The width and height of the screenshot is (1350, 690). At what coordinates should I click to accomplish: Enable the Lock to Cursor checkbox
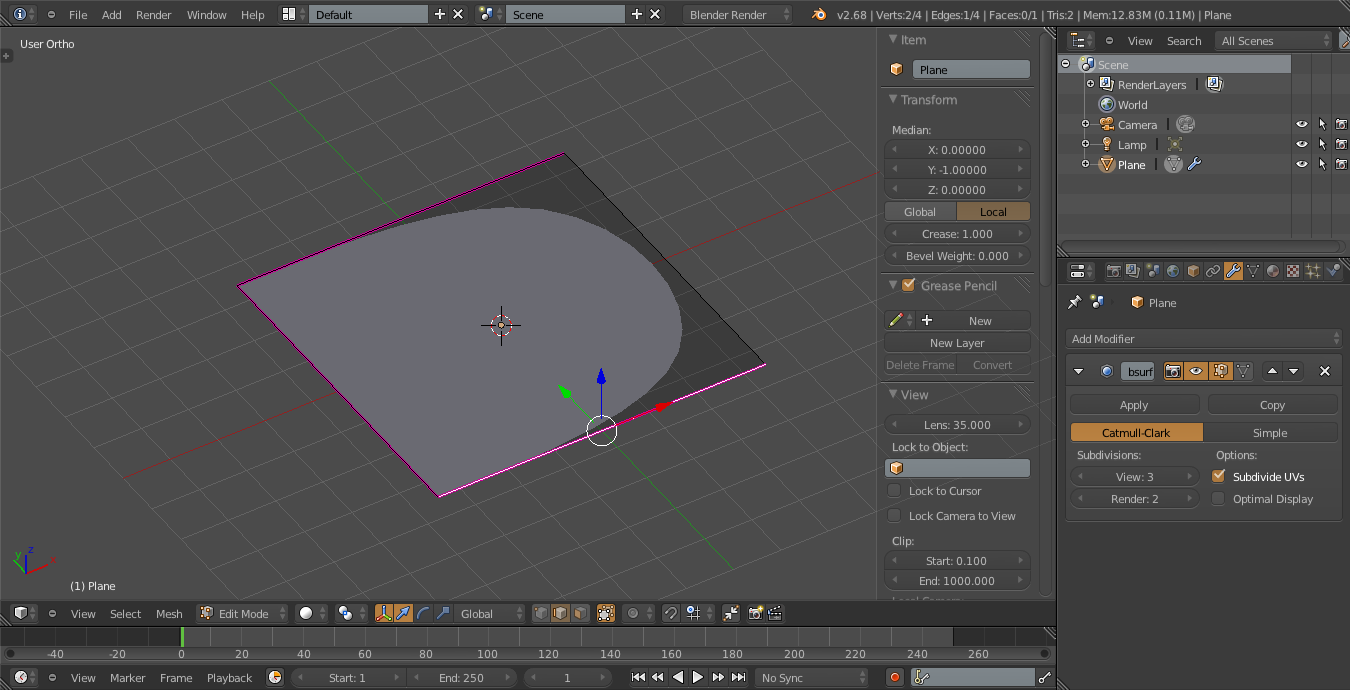894,491
